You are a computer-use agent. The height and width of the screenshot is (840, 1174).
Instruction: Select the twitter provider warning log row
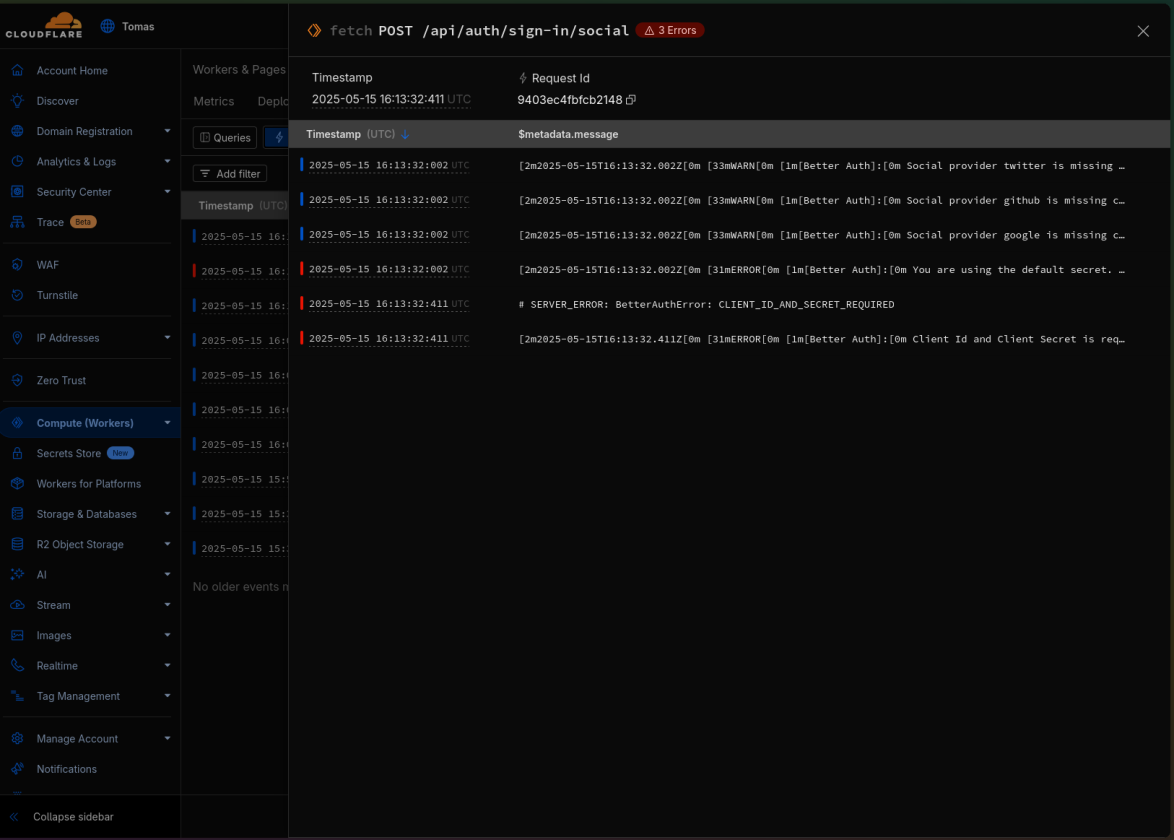click(729, 165)
